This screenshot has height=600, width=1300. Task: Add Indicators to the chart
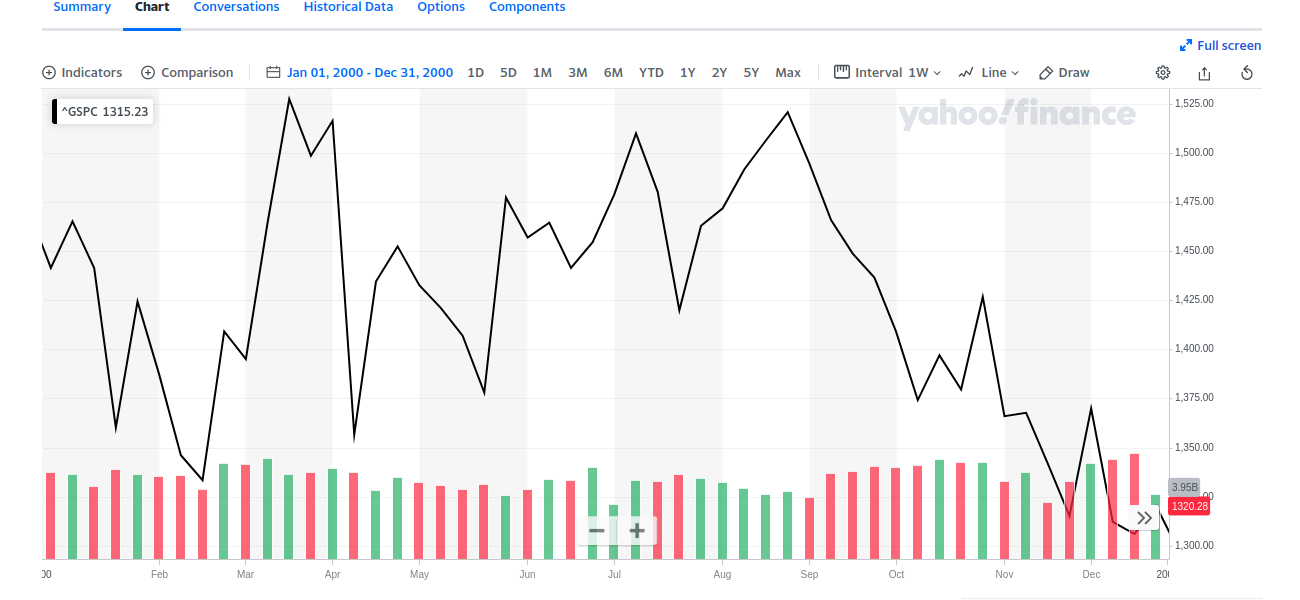82,73
